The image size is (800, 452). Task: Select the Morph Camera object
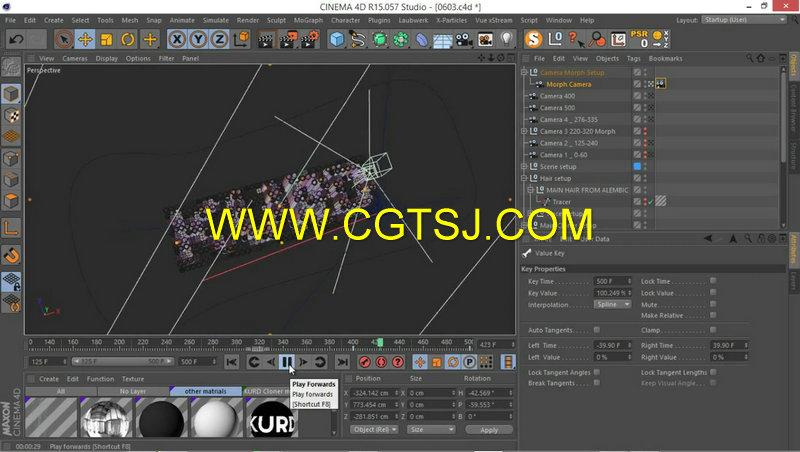(568, 84)
